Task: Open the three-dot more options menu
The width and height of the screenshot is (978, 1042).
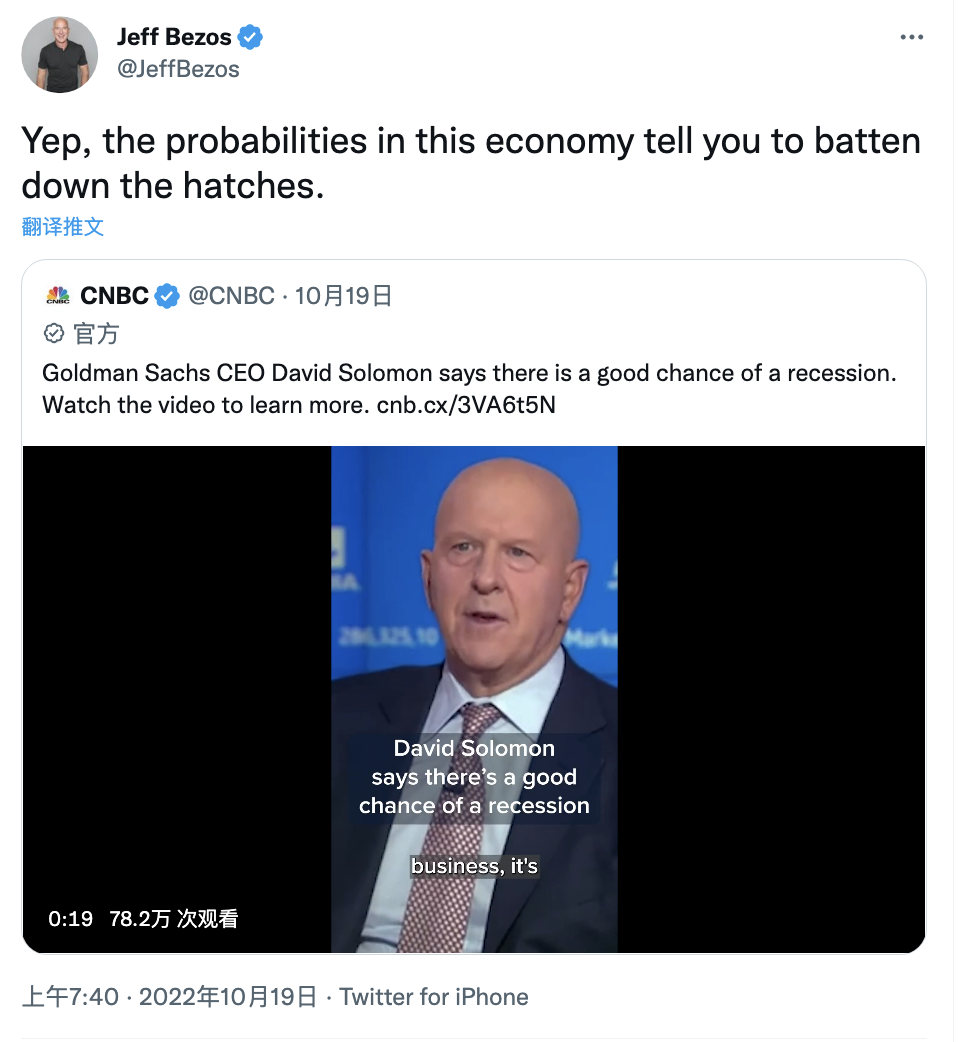Action: (x=911, y=37)
